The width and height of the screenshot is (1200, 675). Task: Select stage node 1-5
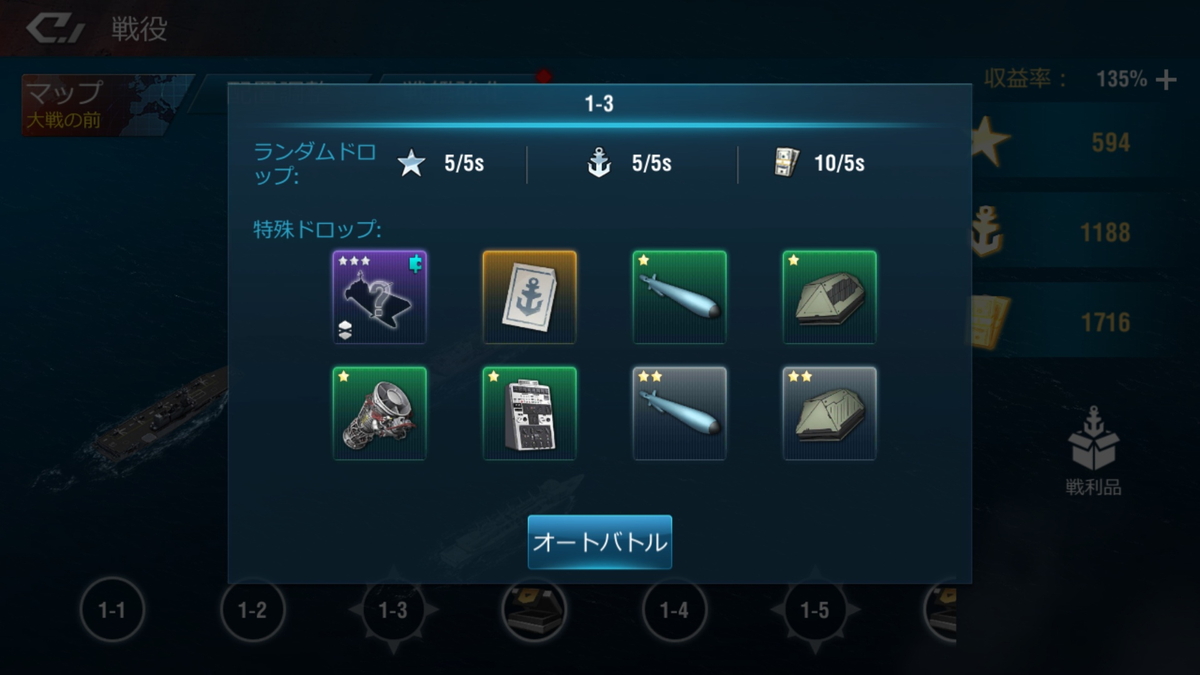814,610
